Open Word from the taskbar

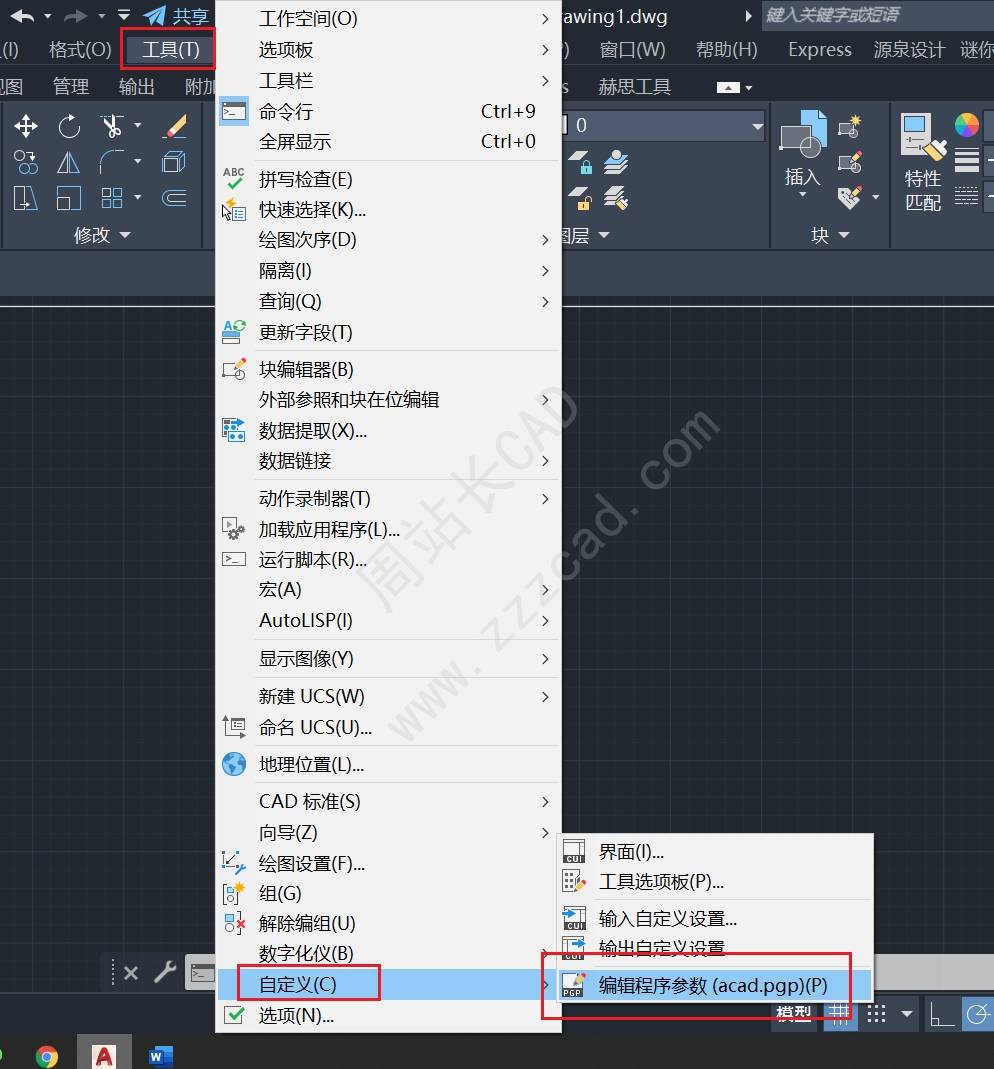point(161,1056)
